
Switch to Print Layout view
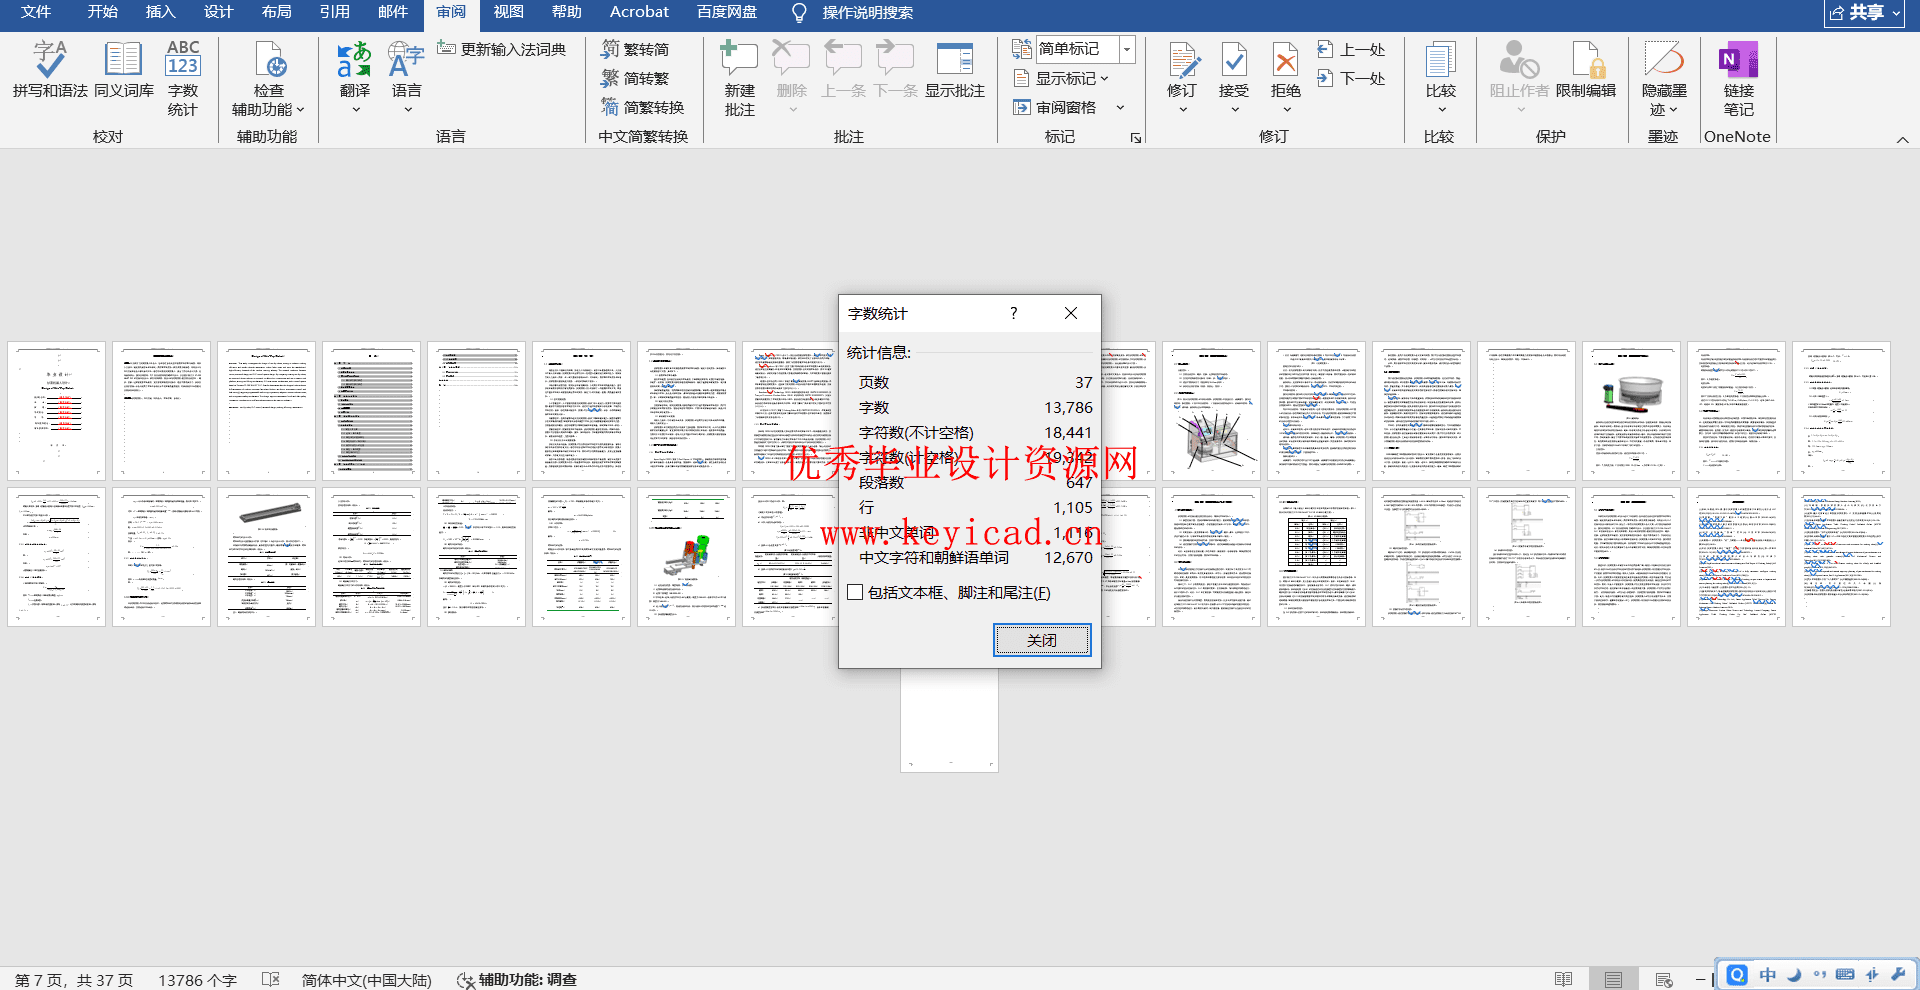click(x=1613, y=979)
